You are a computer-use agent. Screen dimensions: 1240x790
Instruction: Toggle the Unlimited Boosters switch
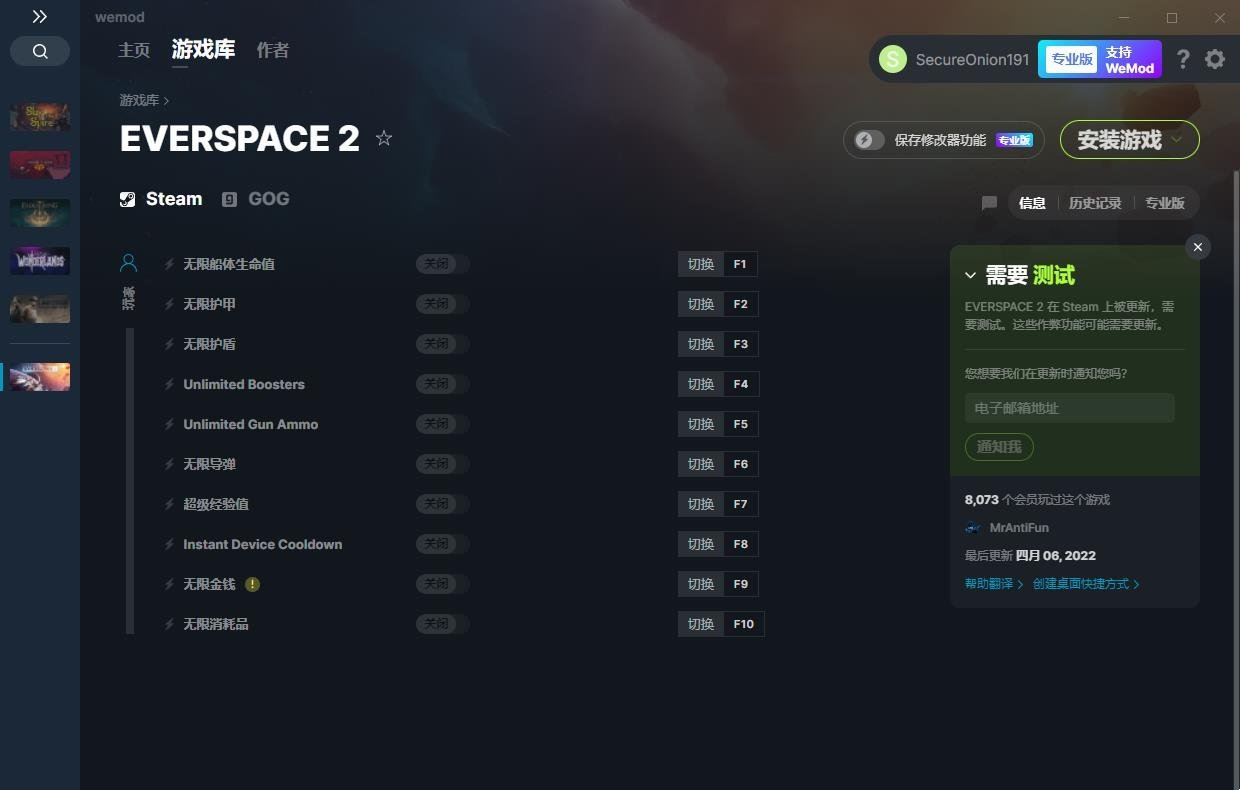click(x=443, y=384)
